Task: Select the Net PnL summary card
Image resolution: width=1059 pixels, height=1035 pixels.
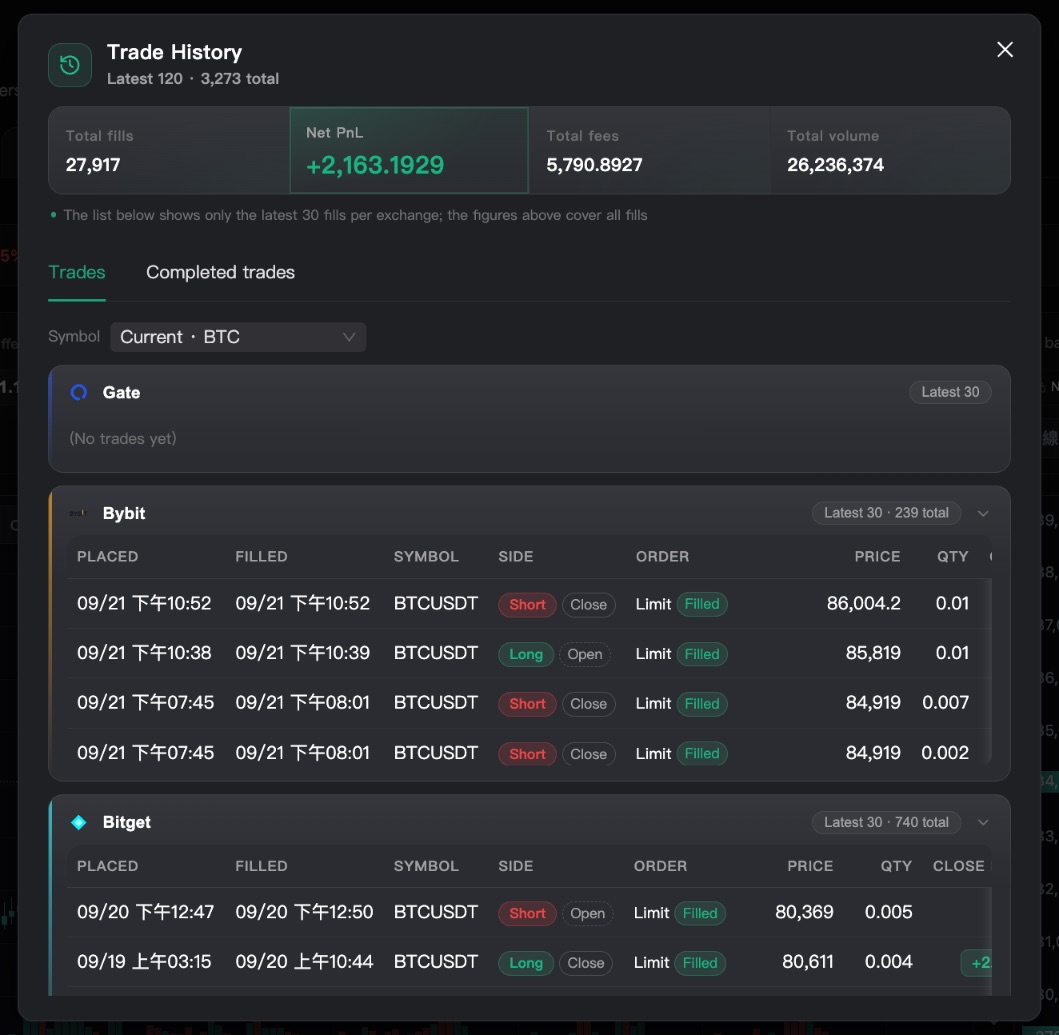Action: [409, 150]
